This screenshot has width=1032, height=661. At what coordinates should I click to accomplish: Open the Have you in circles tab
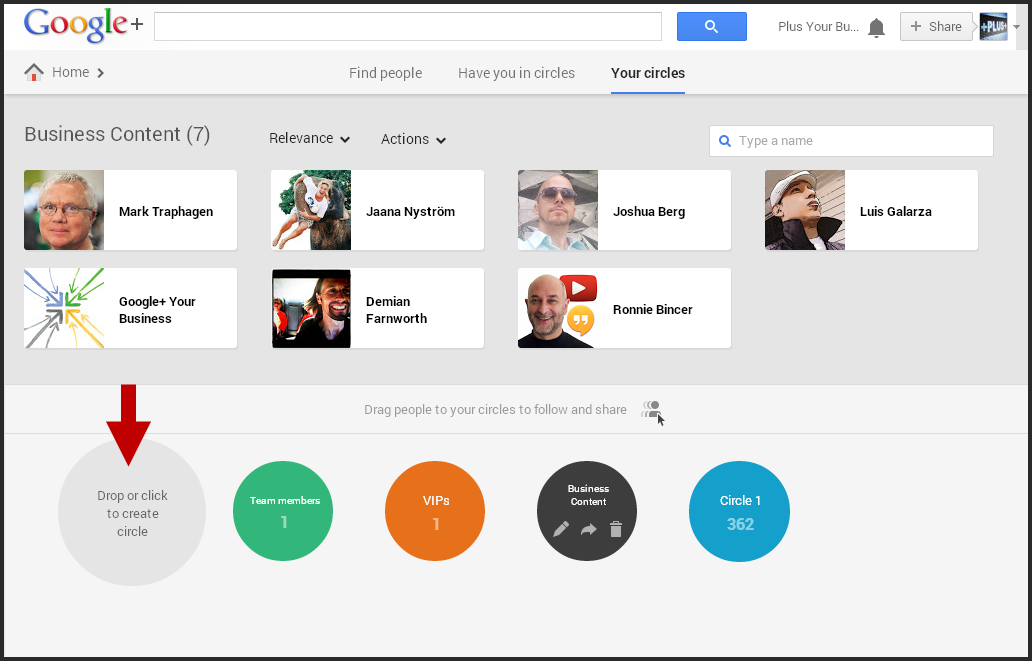point(516,73)
